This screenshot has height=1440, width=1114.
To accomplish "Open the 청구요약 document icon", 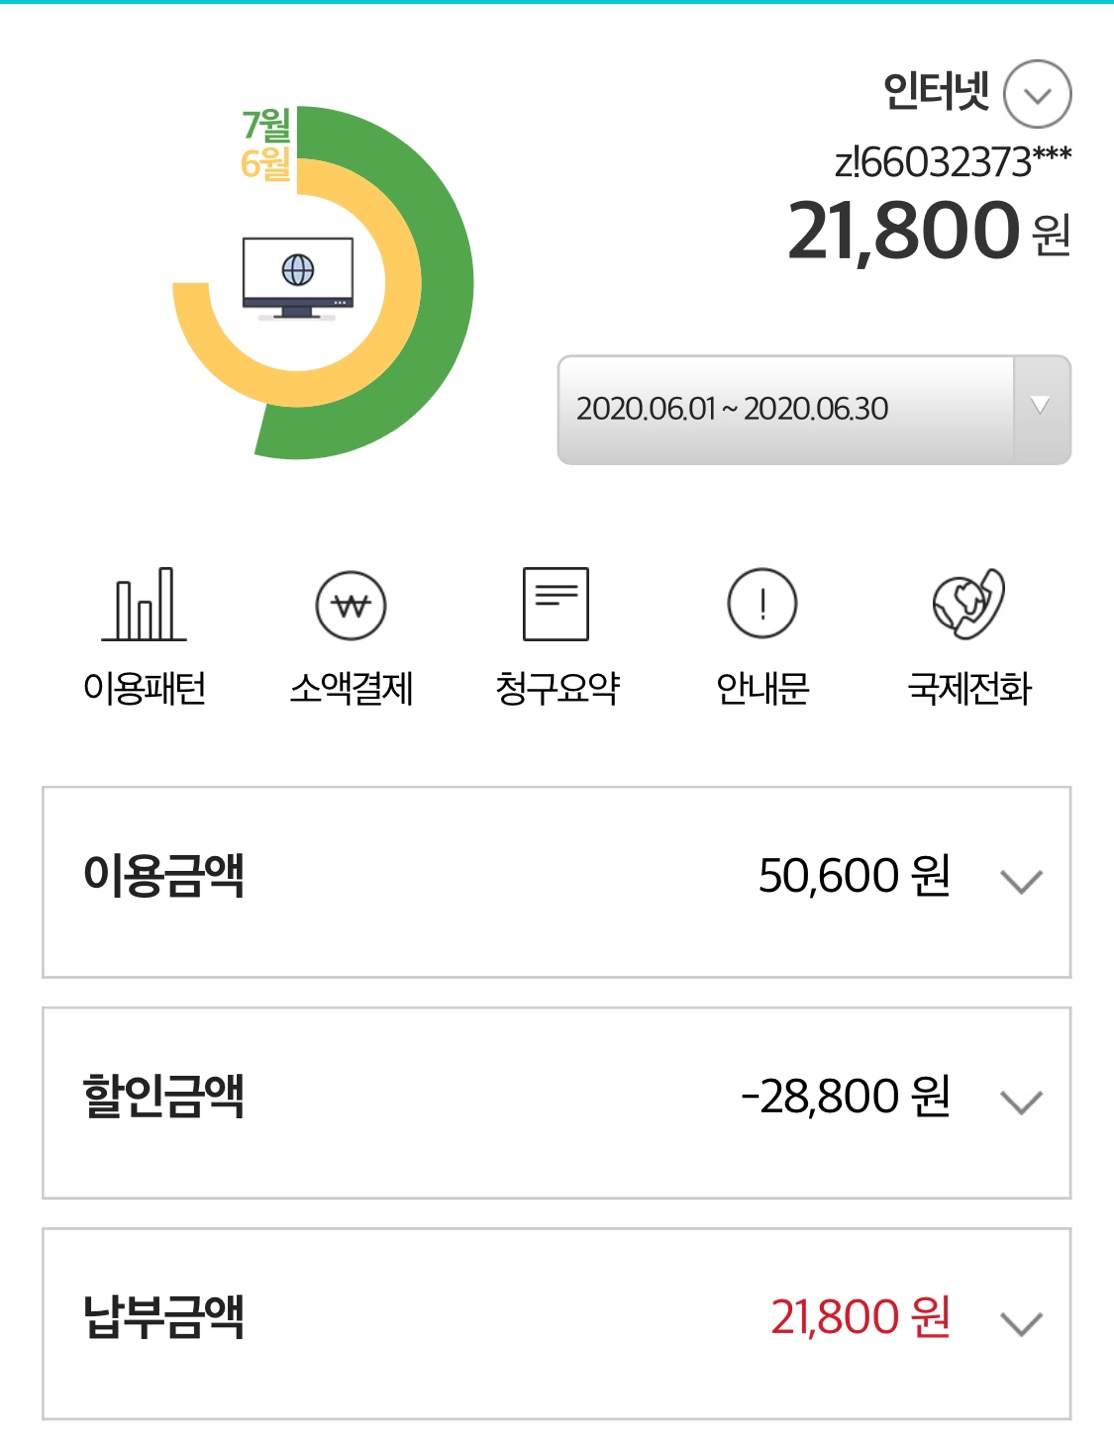I will [556, 604].
